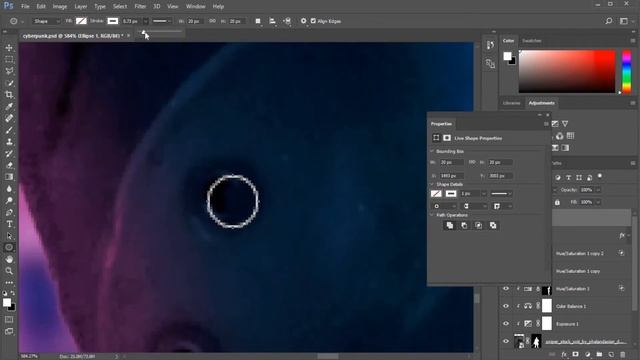Viewport: 640px width, 360px height.
Task: Open path alignment options in options bar
Action: click(272, 21)
